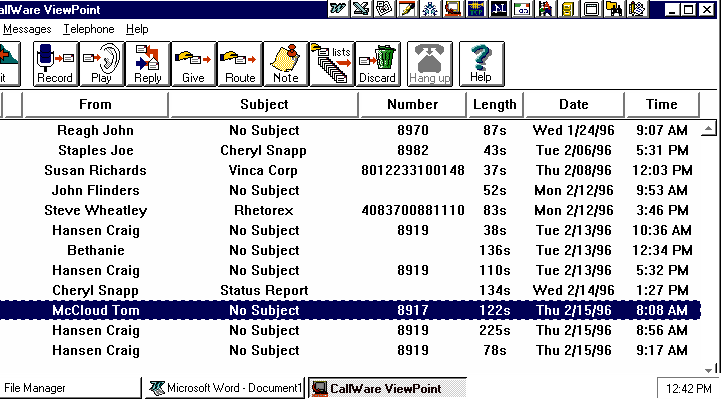Image resolution: width=721 pixels, height=401 pixels.
Task: Click the Reply toolbar button
Action: (x=148, y=64)
